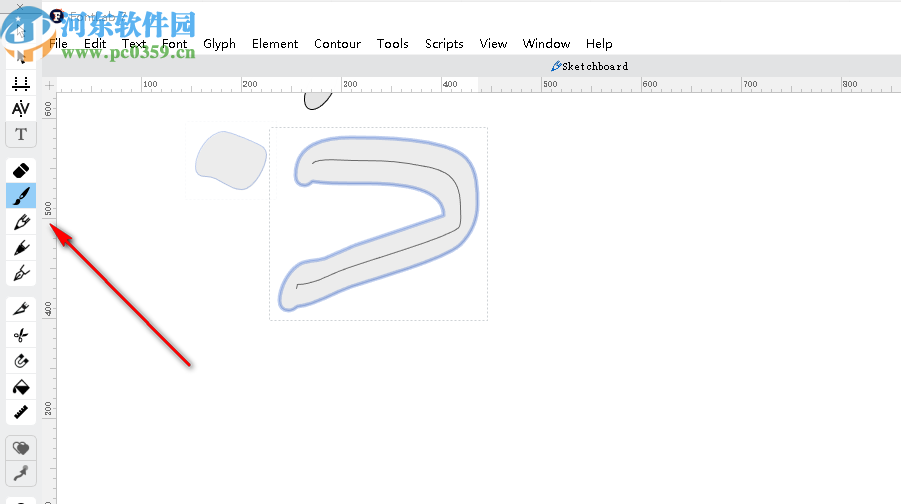Select the tool below the heart icon
The image size is (901, 504).
tap(21, 474)
